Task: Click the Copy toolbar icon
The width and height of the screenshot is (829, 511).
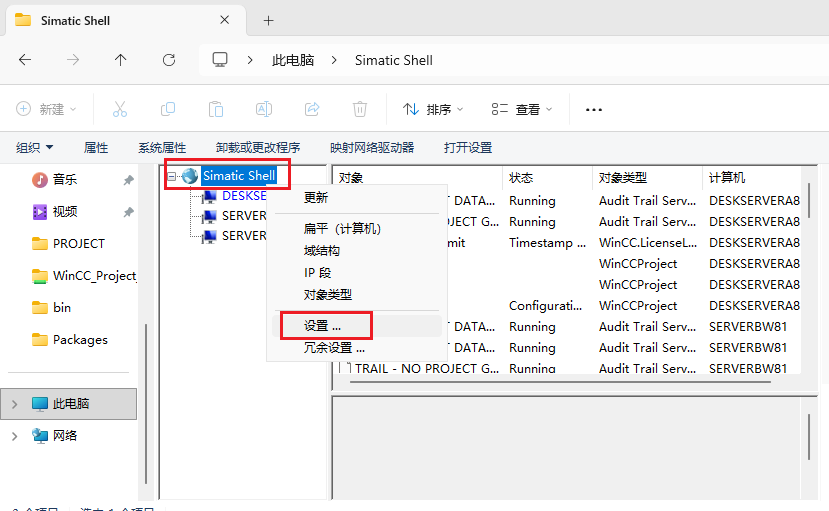Action: (x=168, y=109)
